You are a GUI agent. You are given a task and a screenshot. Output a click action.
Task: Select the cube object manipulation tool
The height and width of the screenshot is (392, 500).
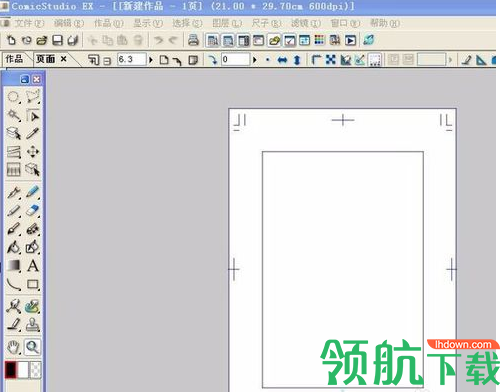33,170
